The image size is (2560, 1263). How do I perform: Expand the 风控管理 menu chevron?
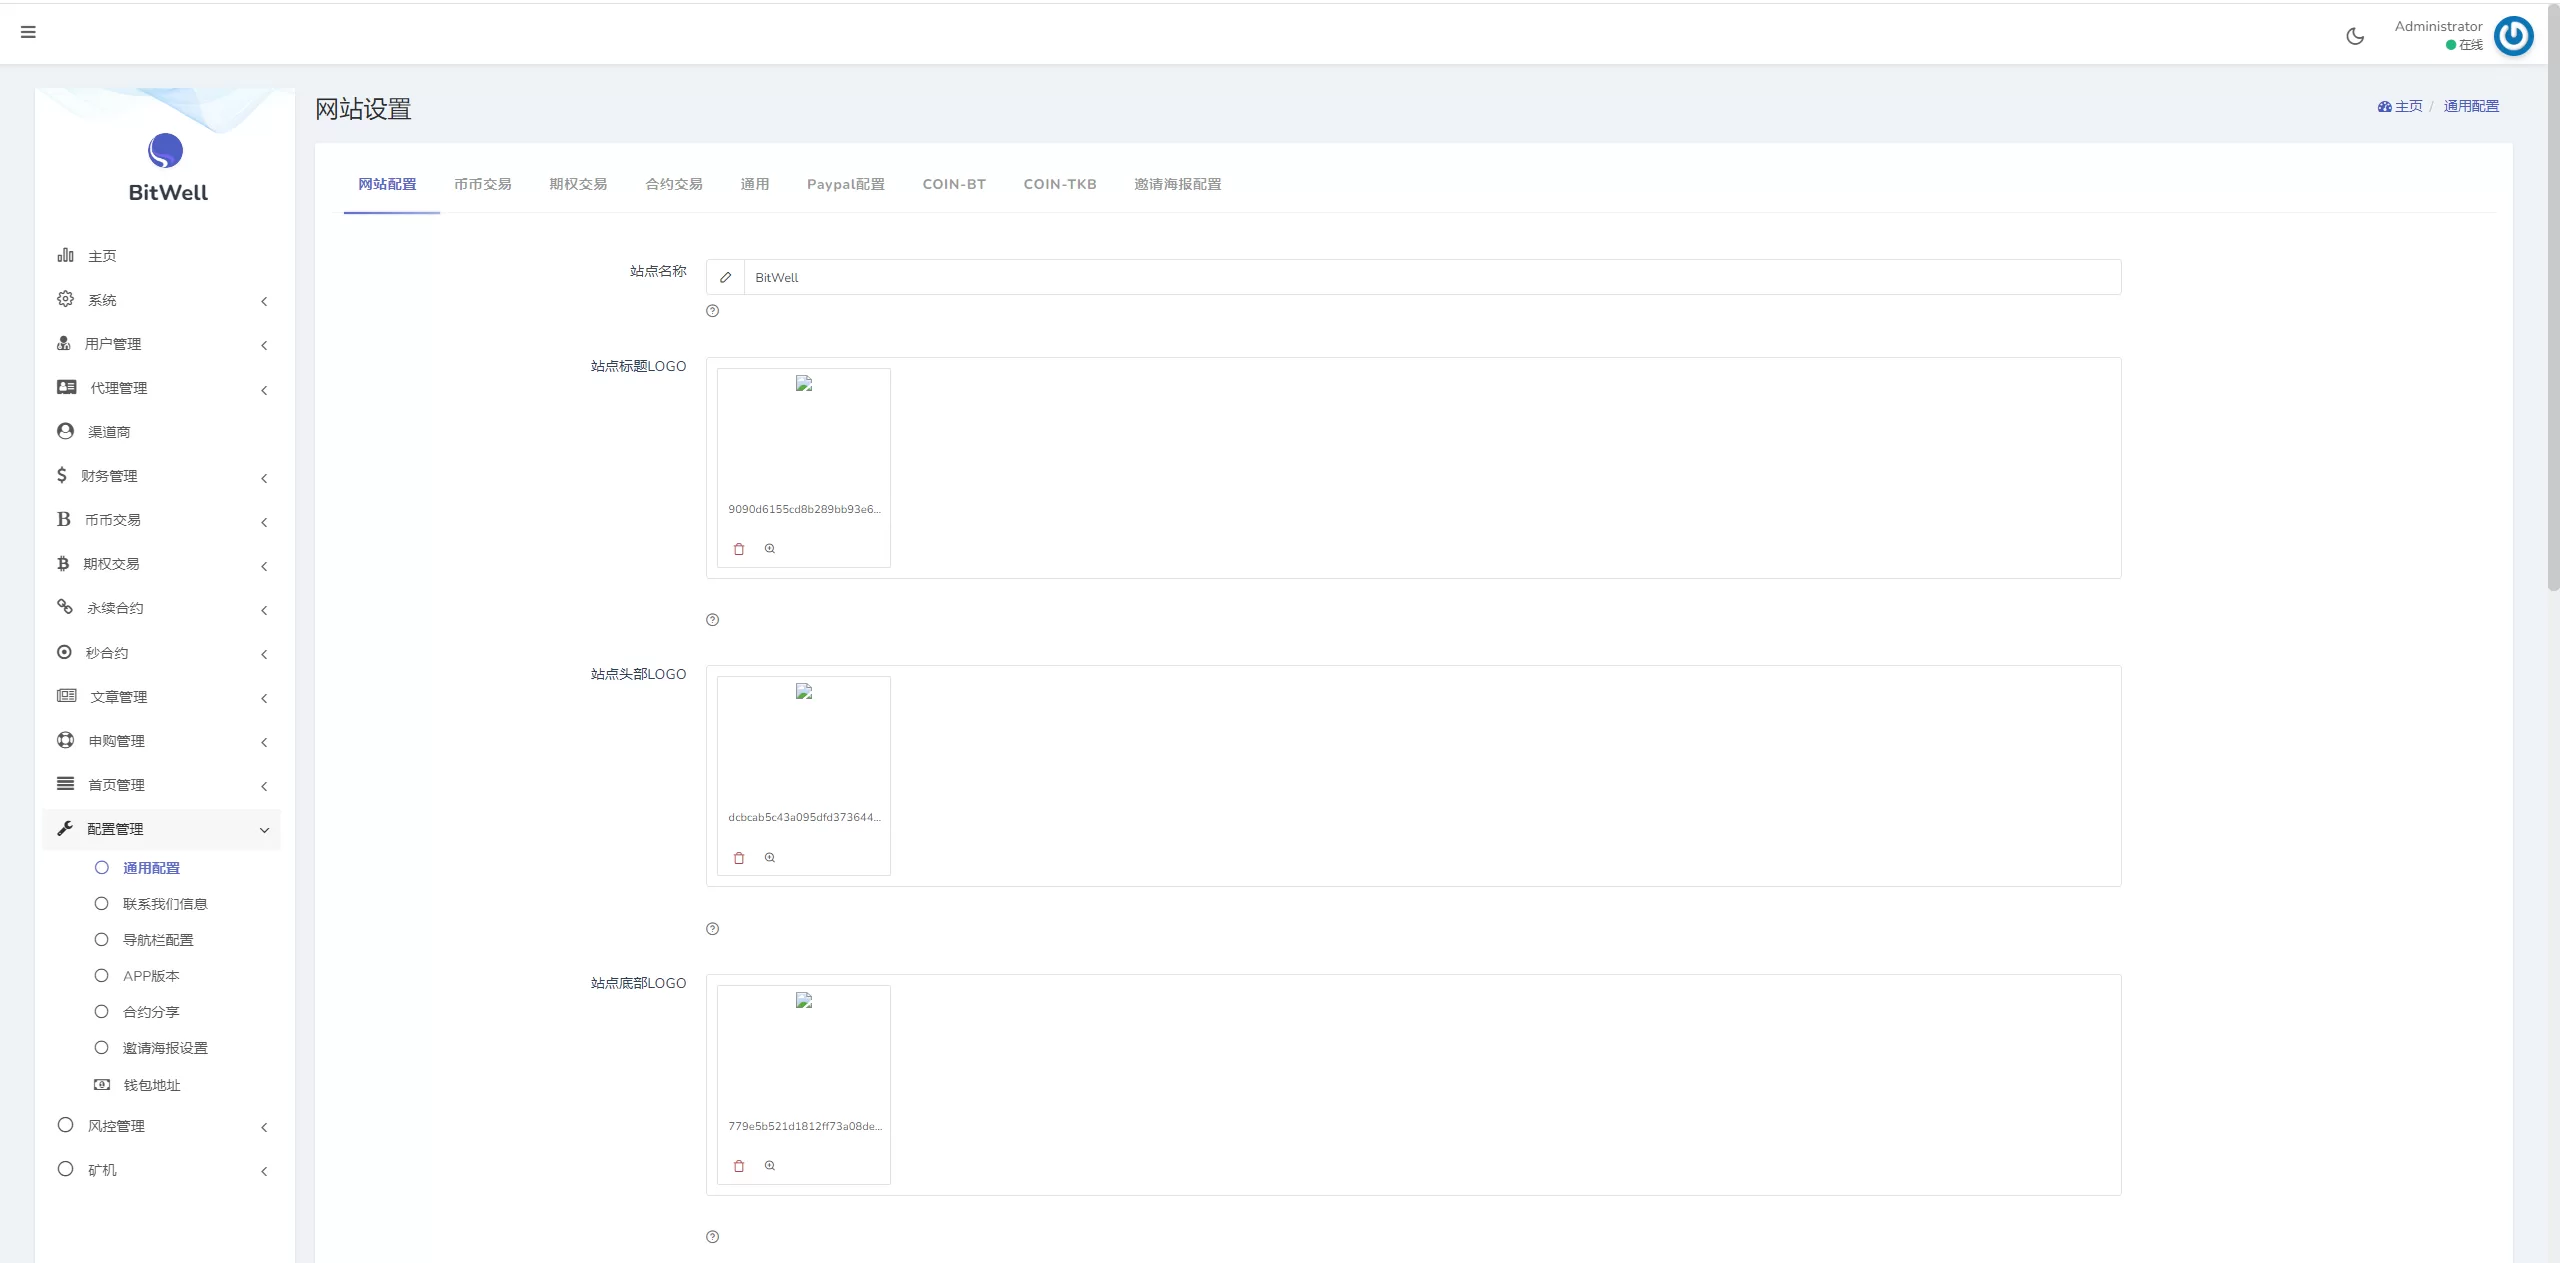point(264,1127)
